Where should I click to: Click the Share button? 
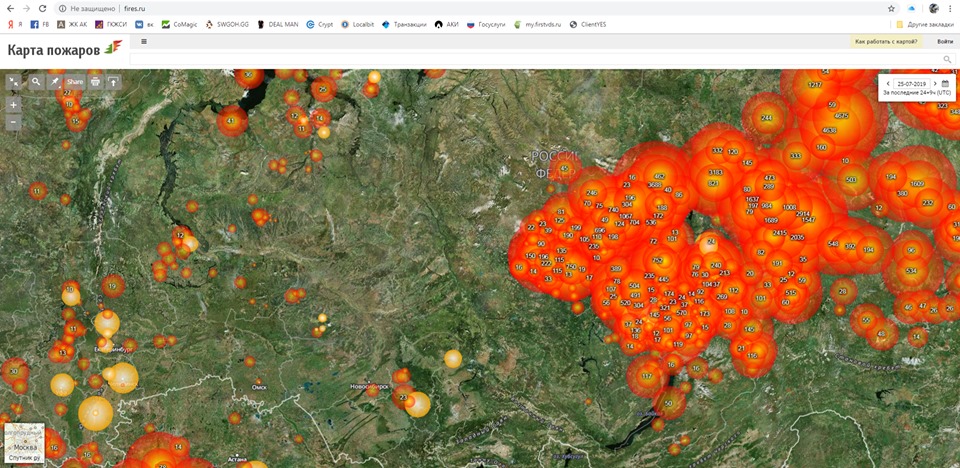[75, 82]
